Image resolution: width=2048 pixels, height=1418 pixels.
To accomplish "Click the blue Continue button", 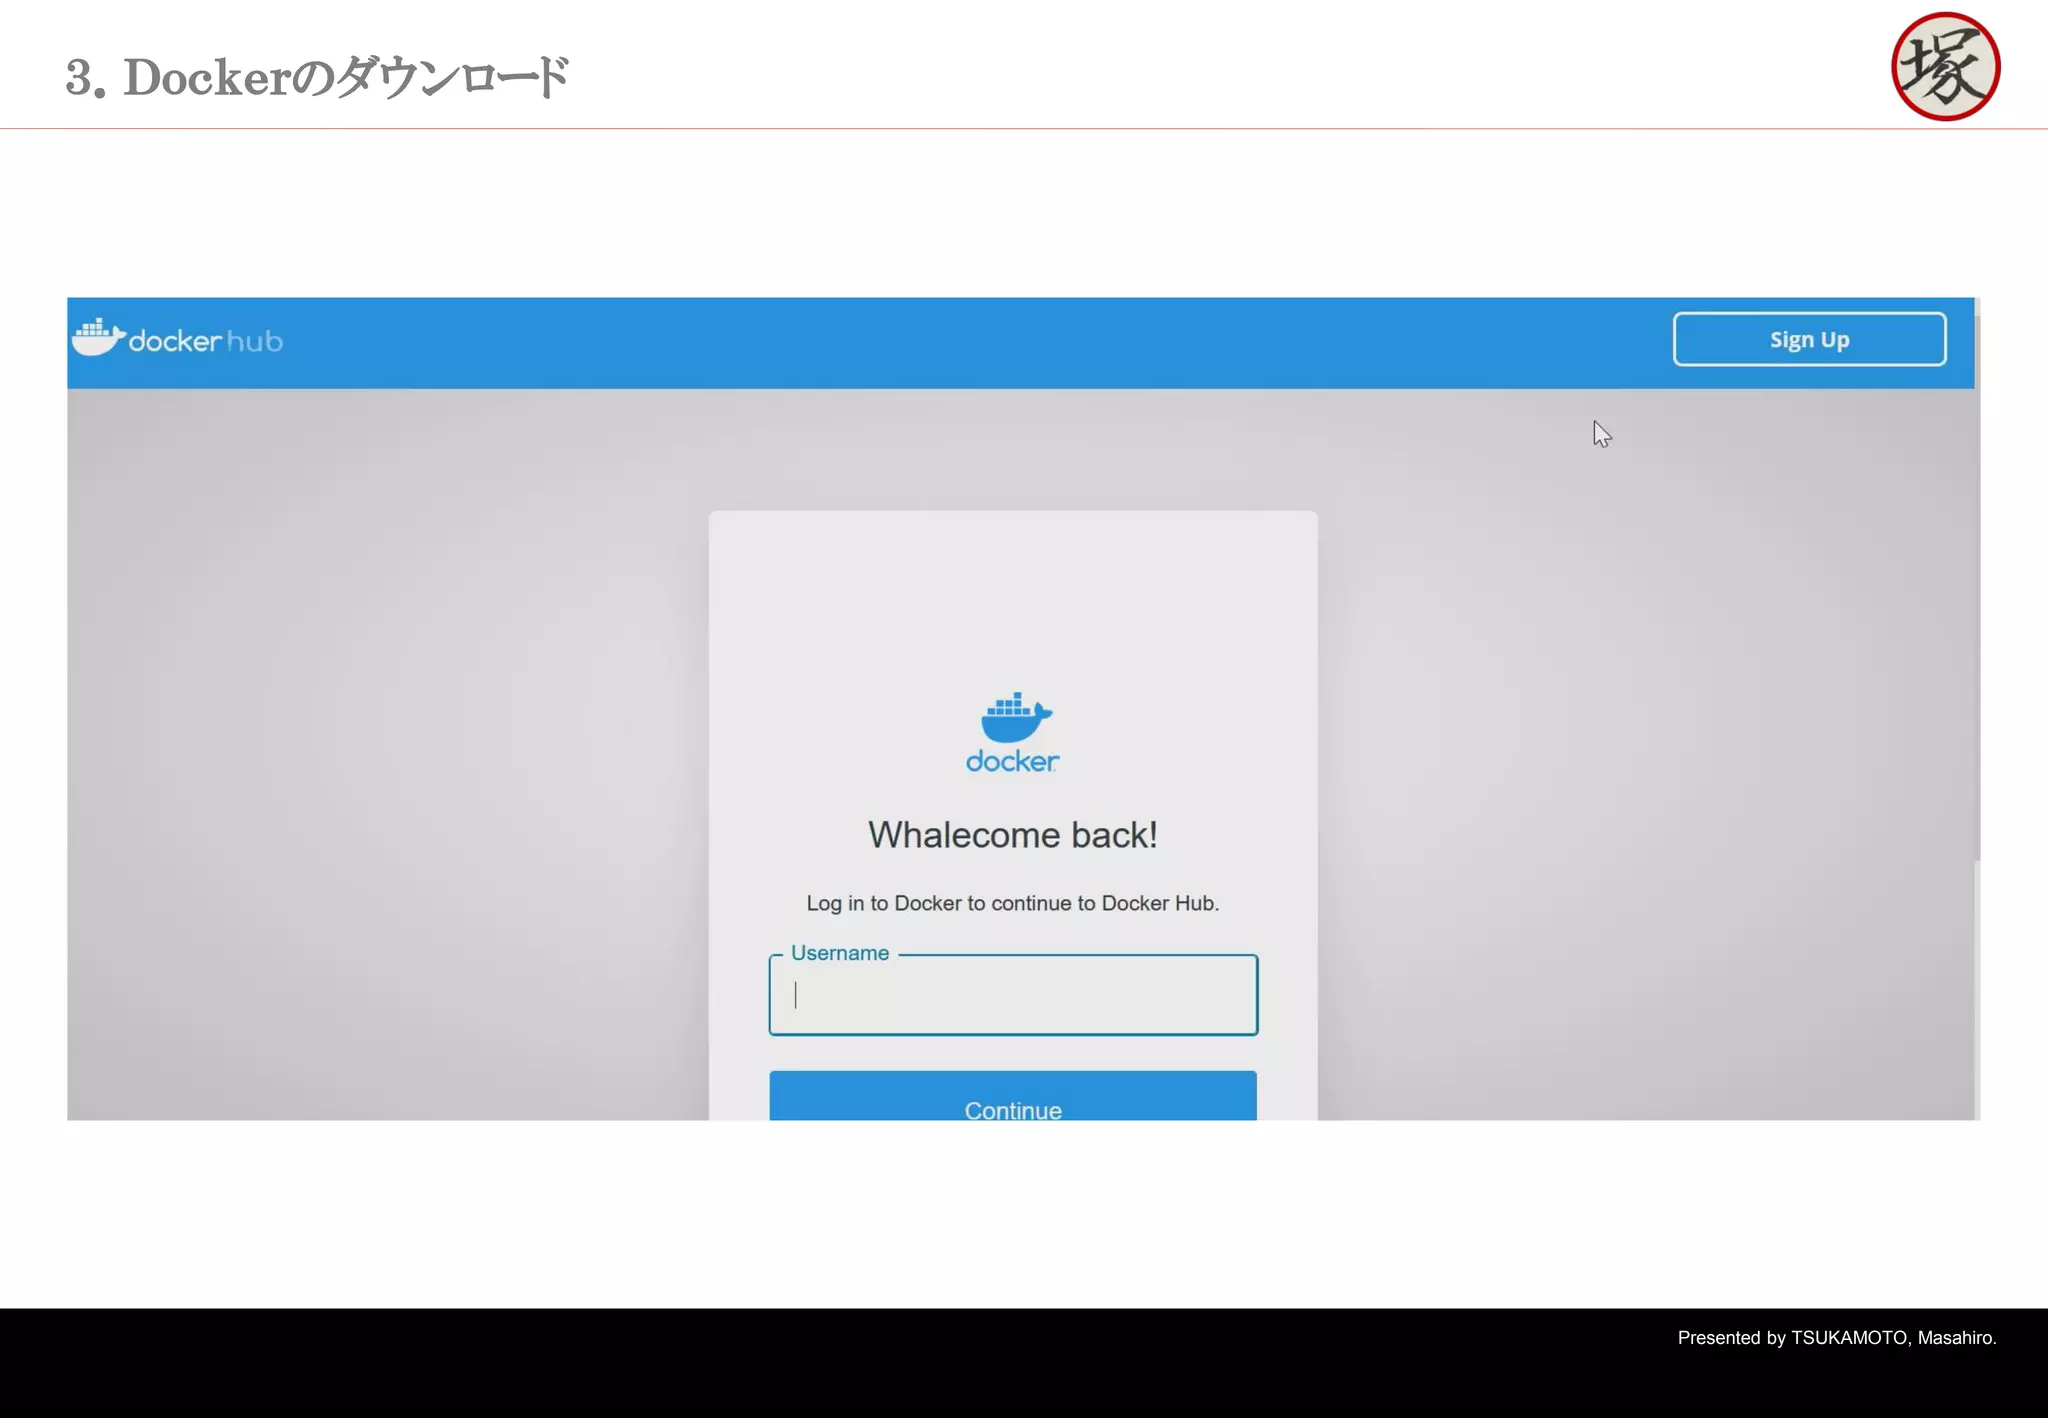I will 1013,1096.
